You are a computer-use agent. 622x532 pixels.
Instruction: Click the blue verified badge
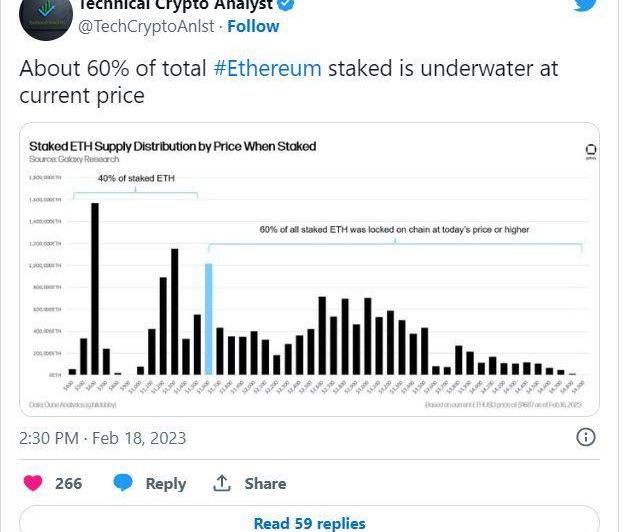[x=285, y=5]
